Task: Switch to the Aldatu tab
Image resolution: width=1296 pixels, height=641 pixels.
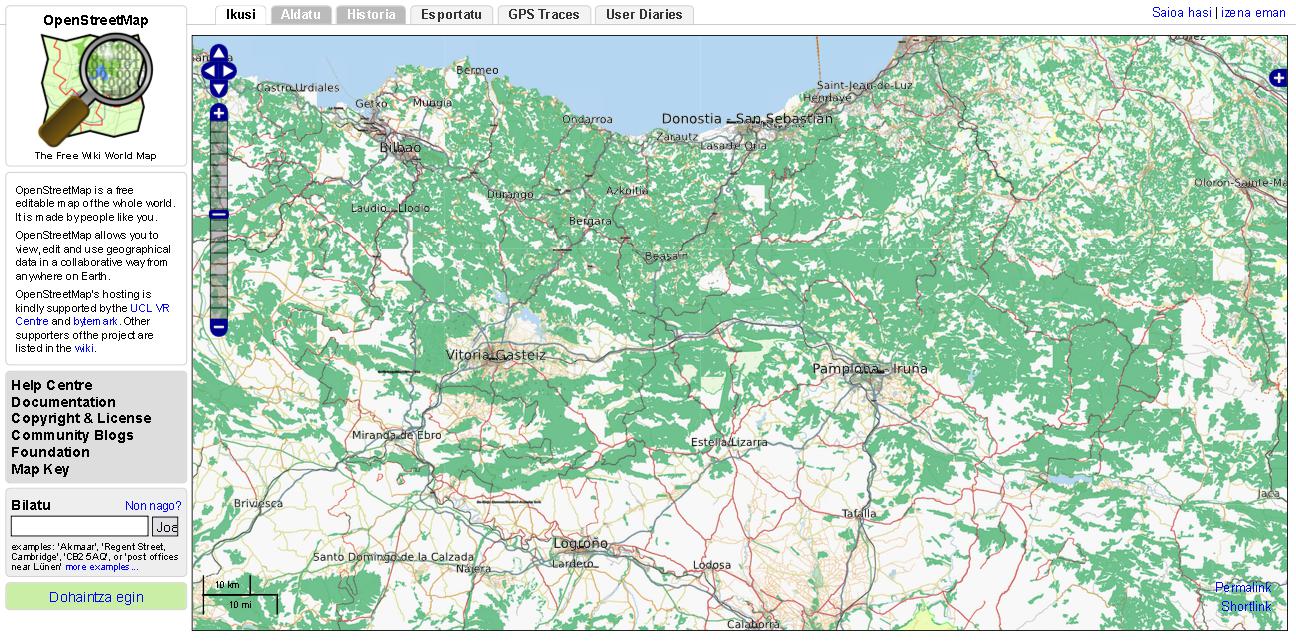Action: (x=301, y=15)
